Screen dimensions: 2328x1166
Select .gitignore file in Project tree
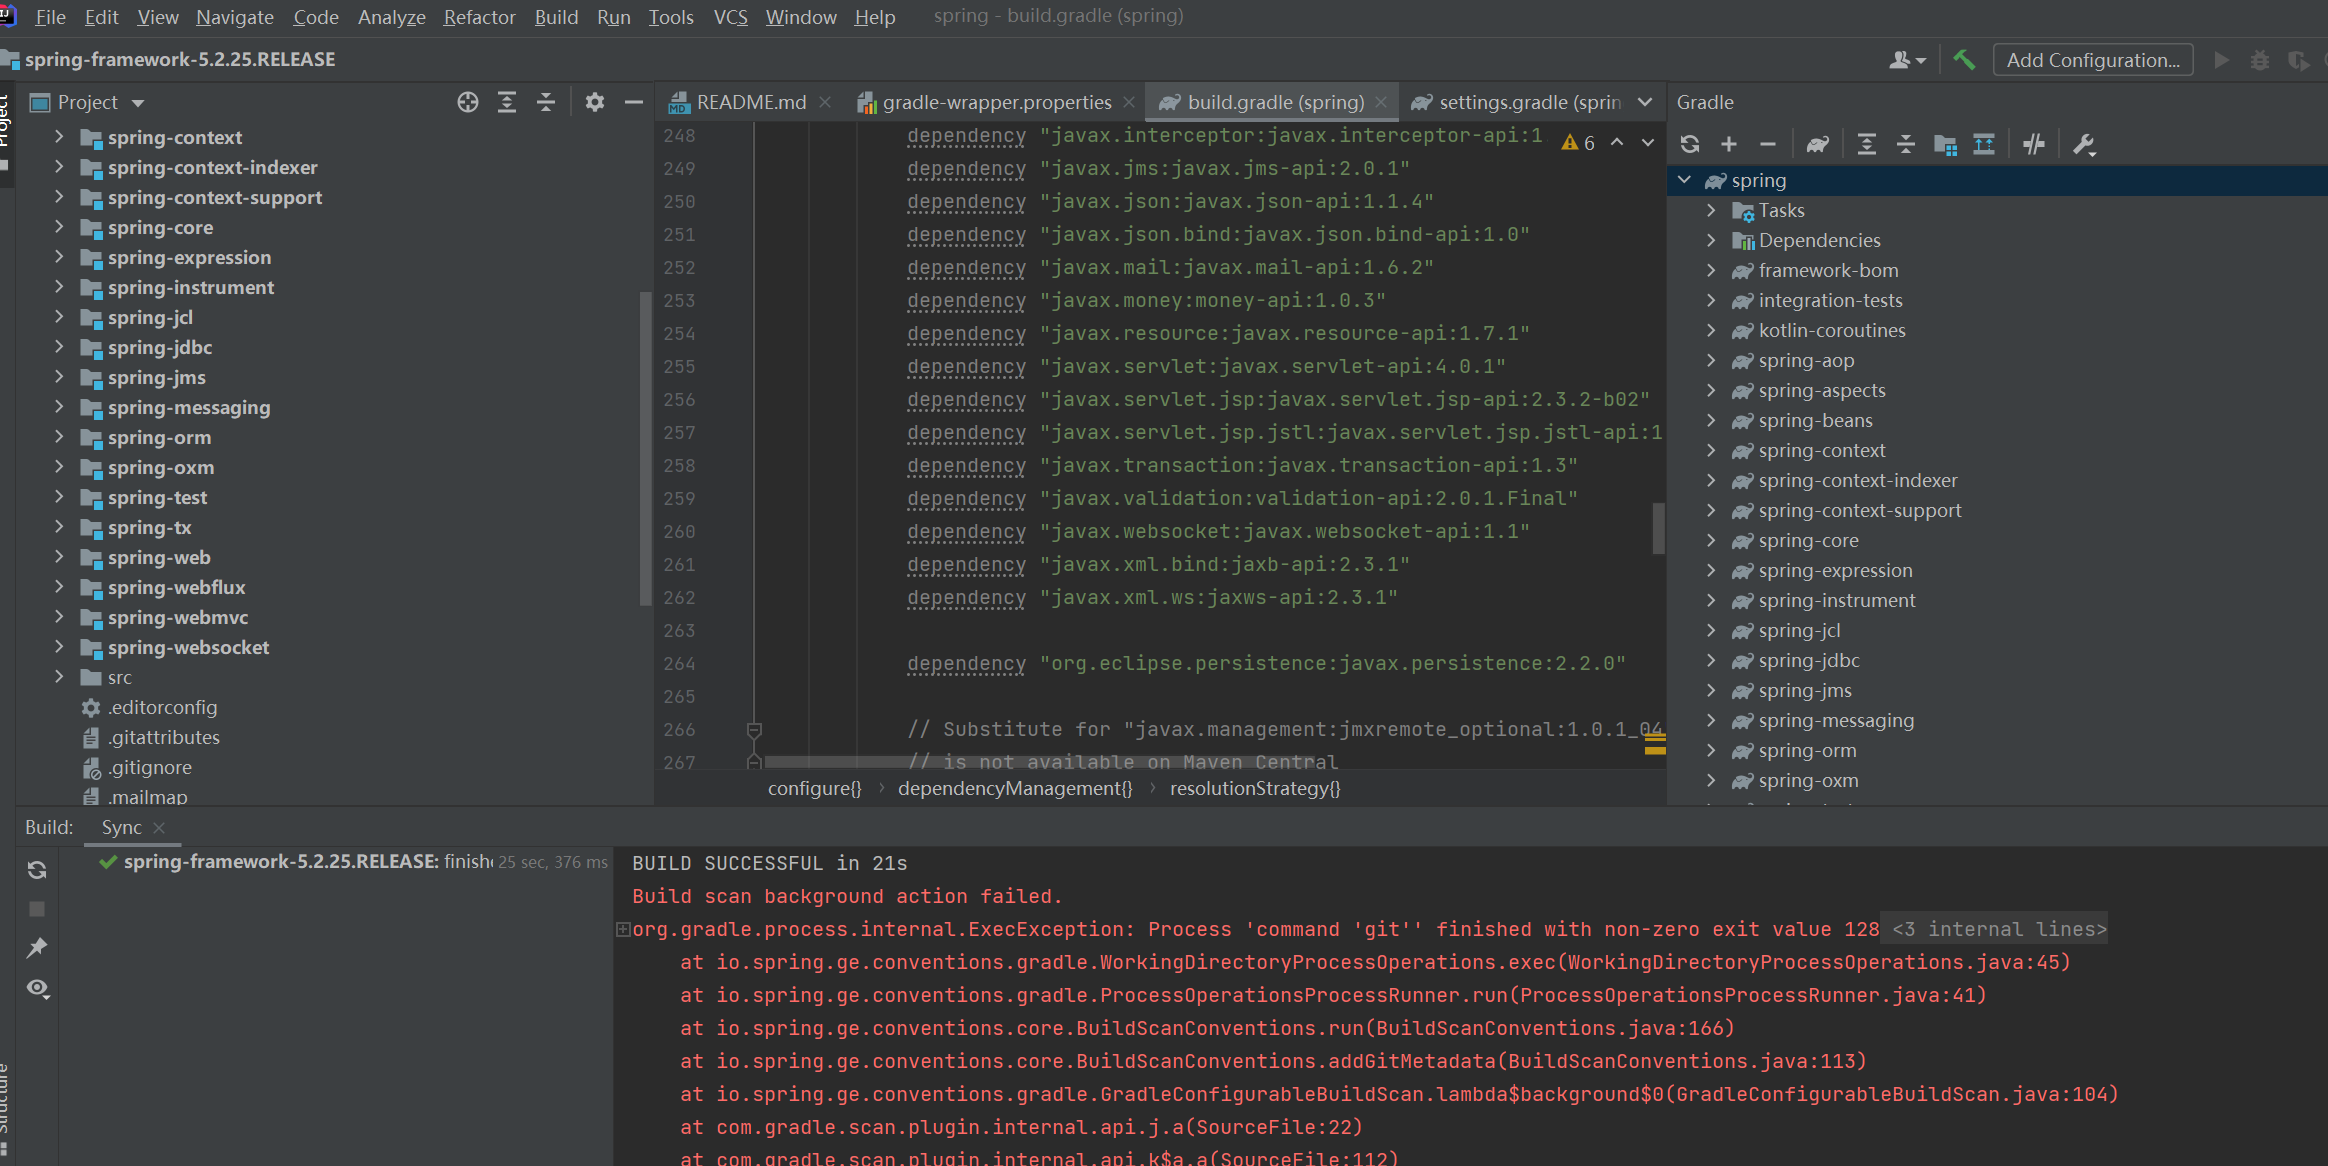[x=150, y=767]
